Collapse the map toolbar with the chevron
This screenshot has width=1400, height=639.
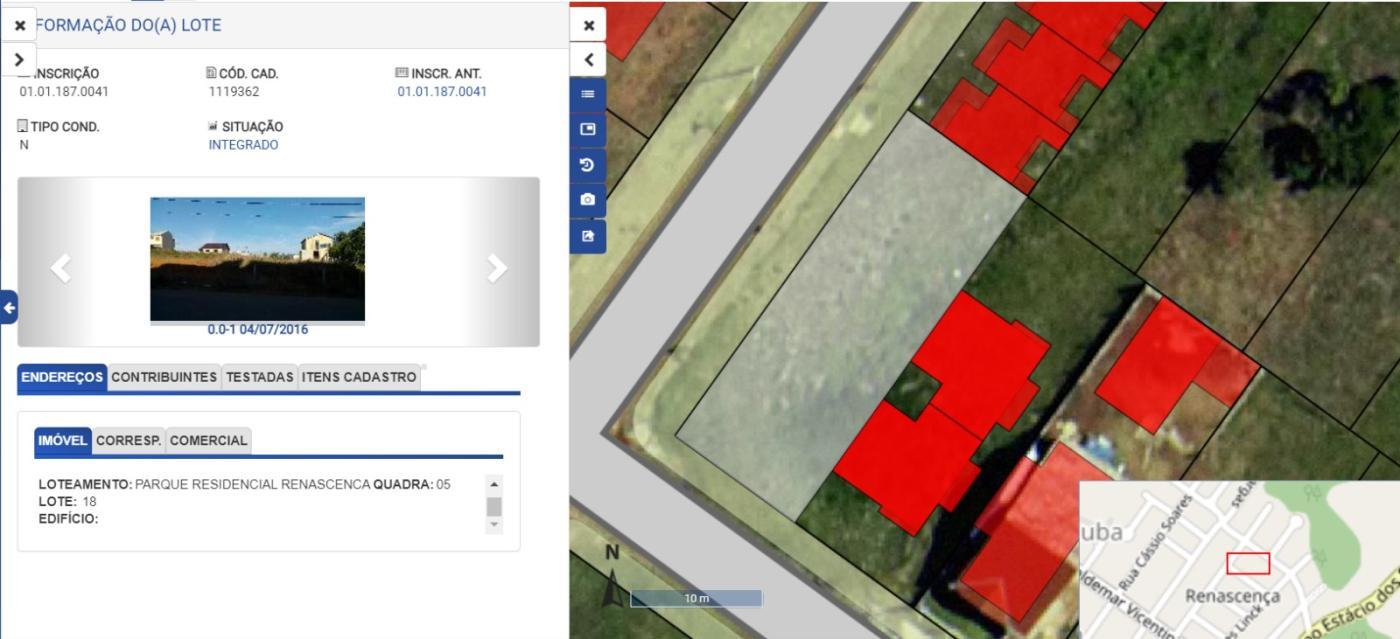(589, 59)
